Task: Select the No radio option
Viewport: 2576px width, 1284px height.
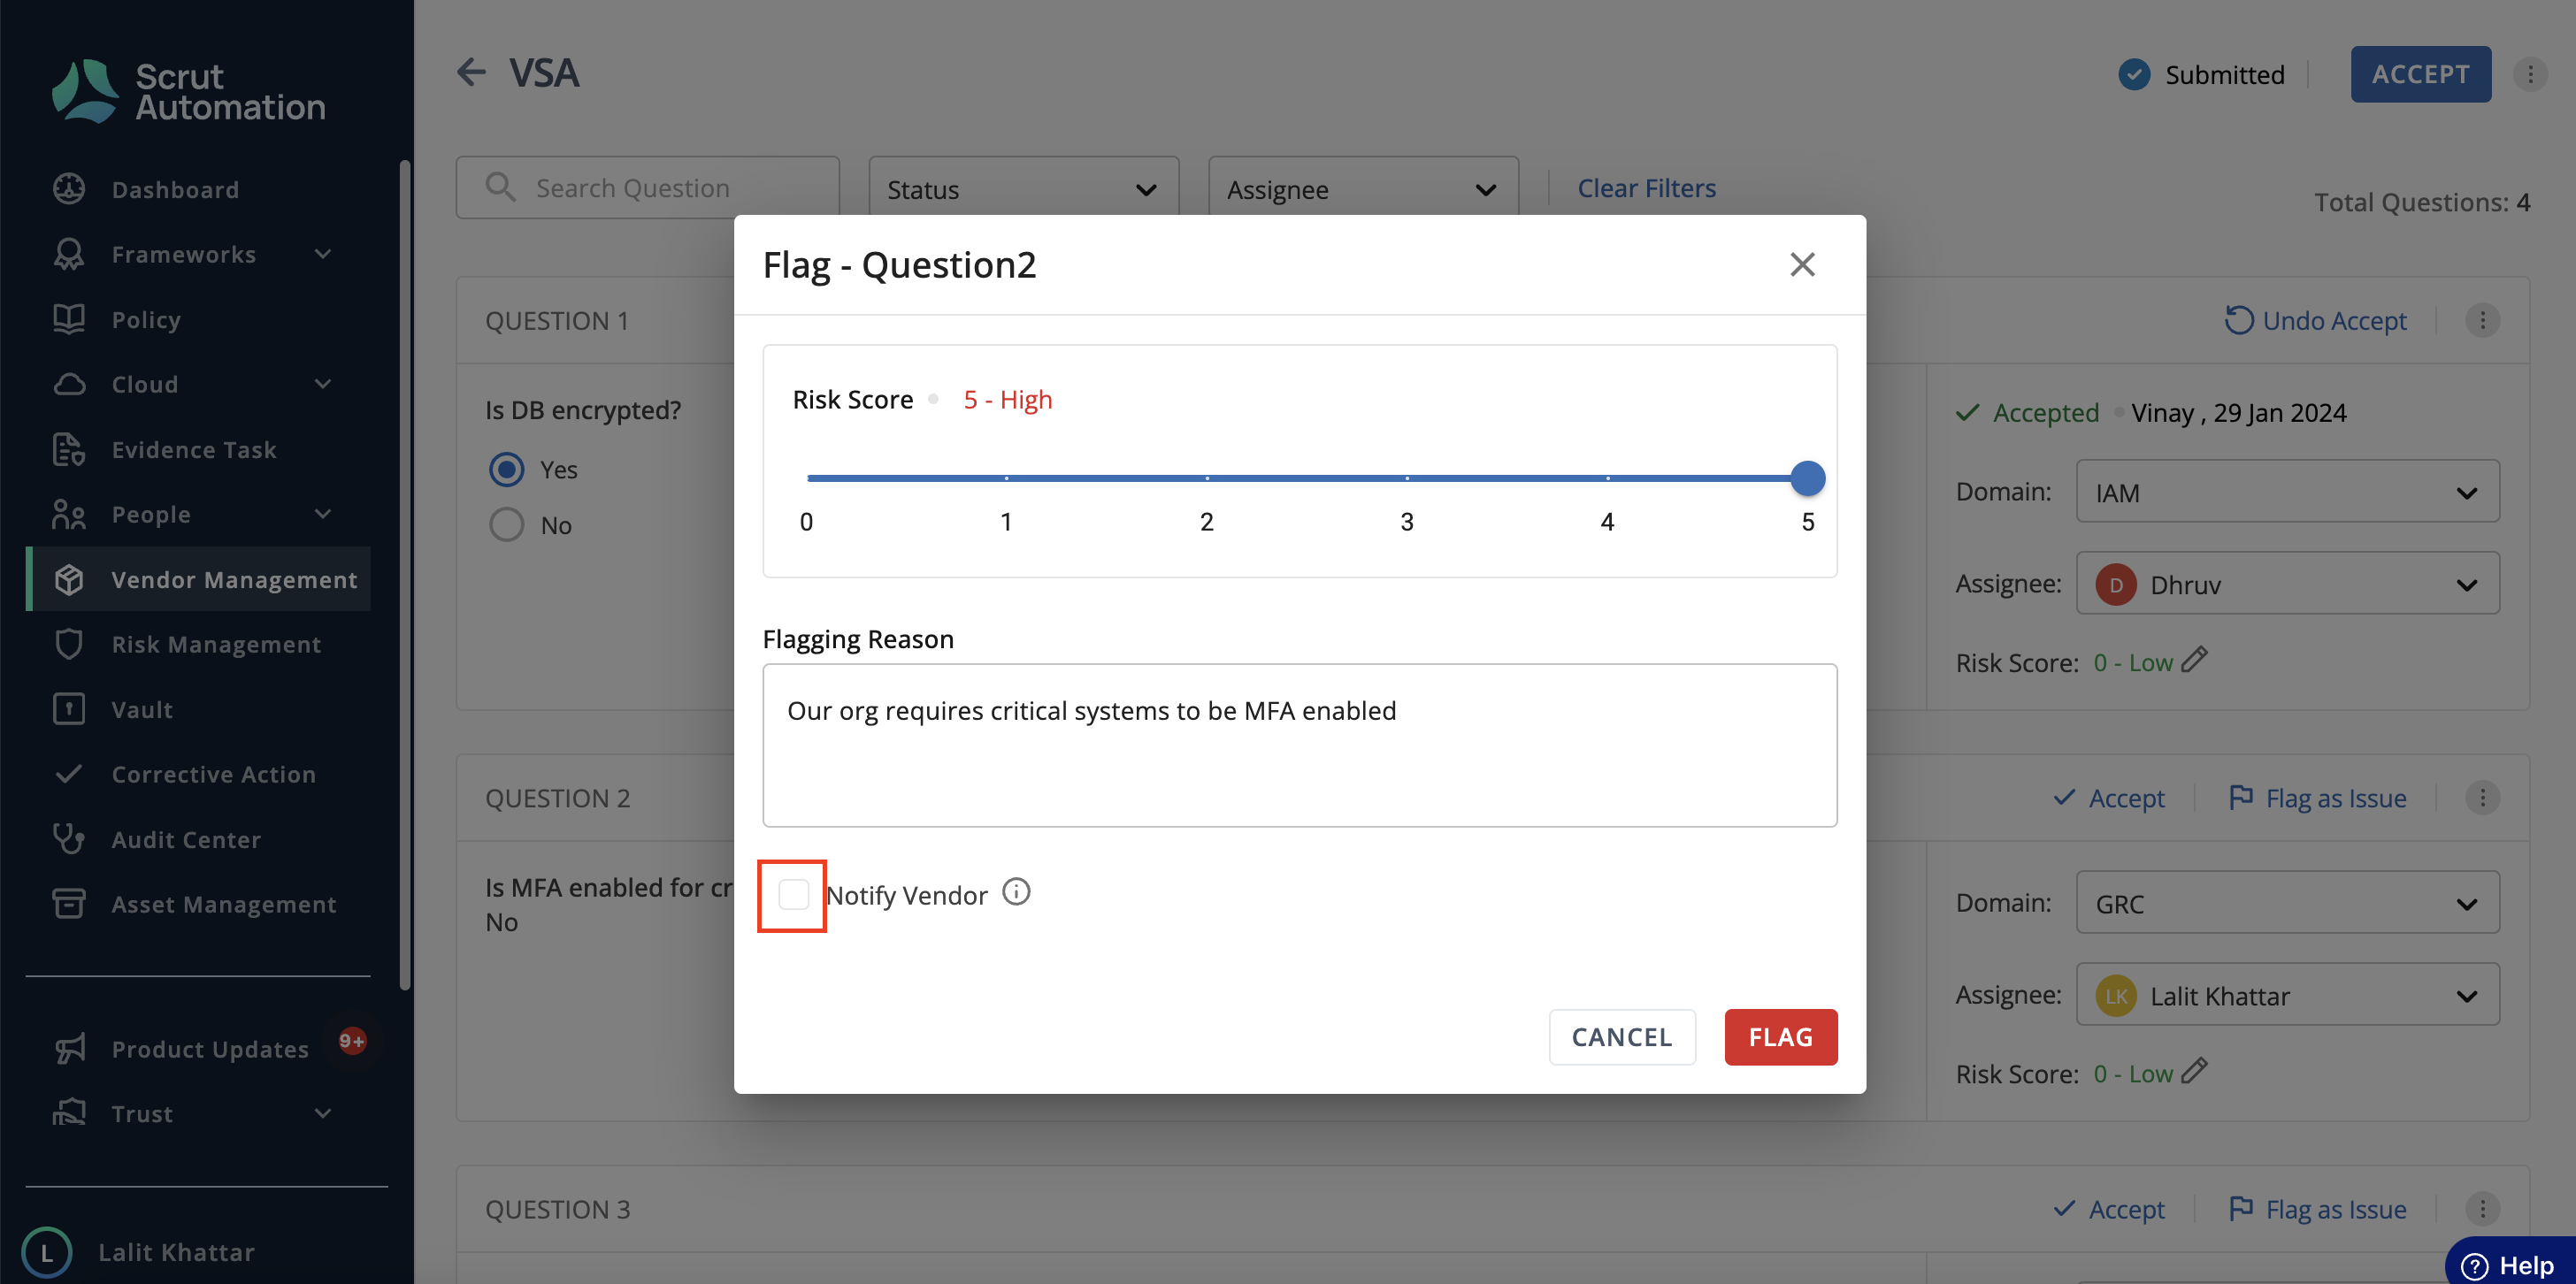Action: click(507, 525)
